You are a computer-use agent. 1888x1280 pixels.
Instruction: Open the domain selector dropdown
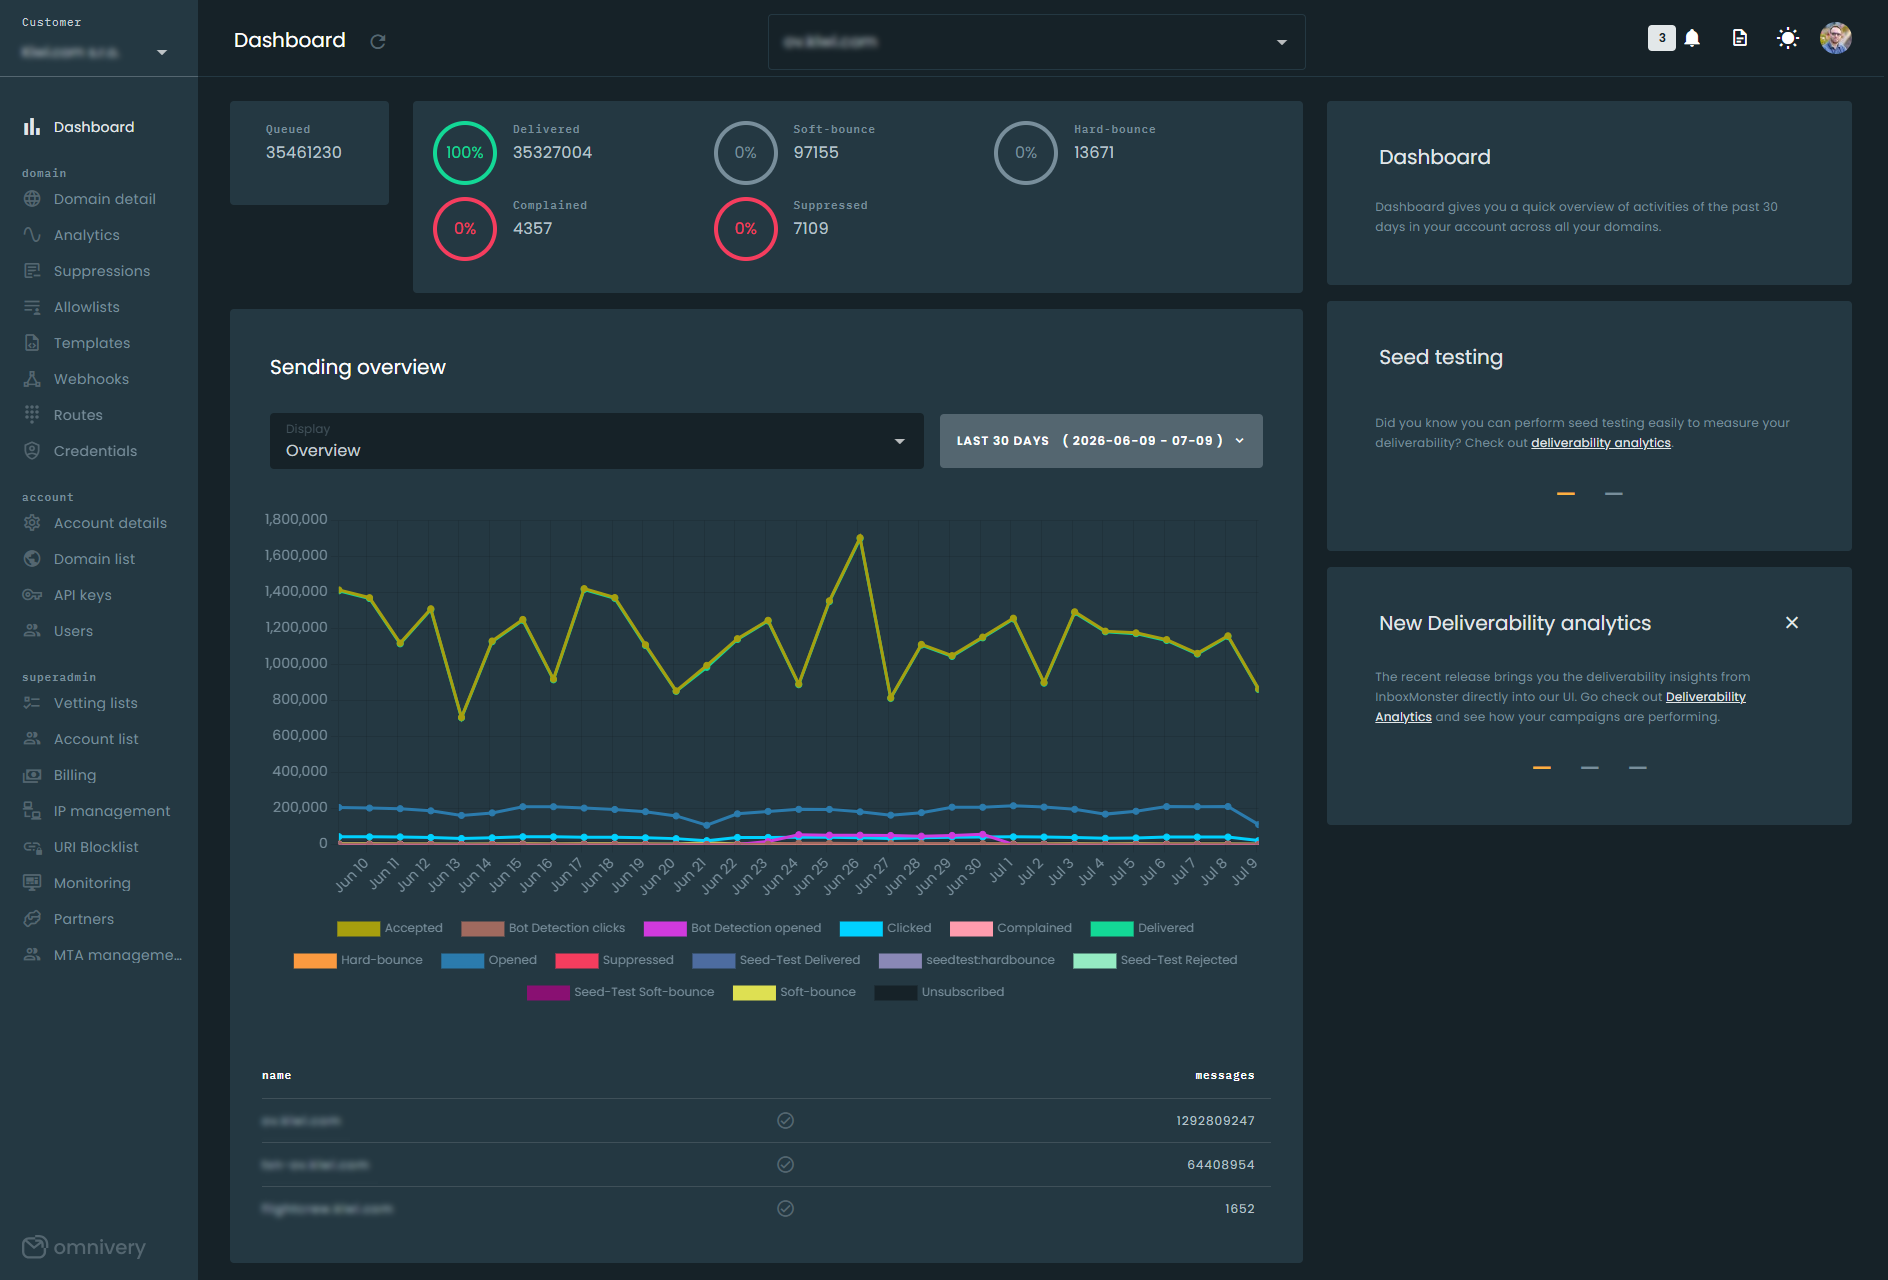coord(1036,42)
